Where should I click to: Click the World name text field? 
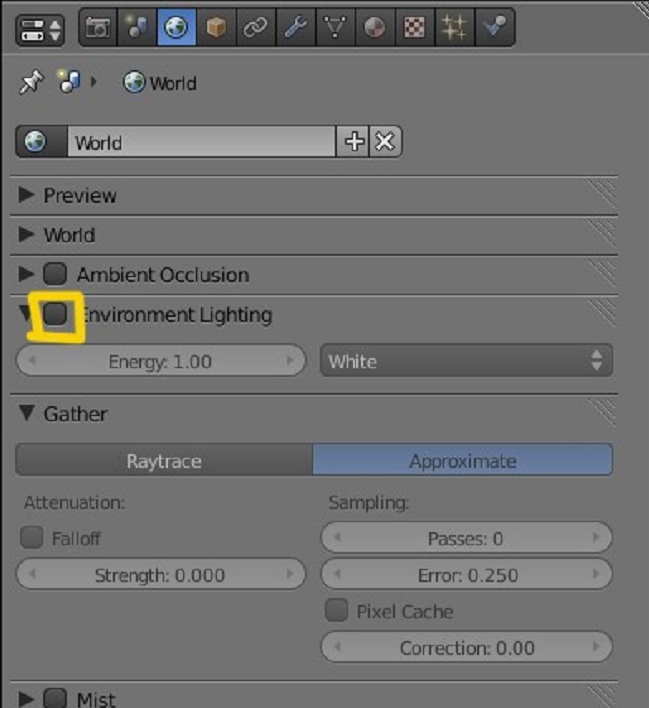coord(200,142)
